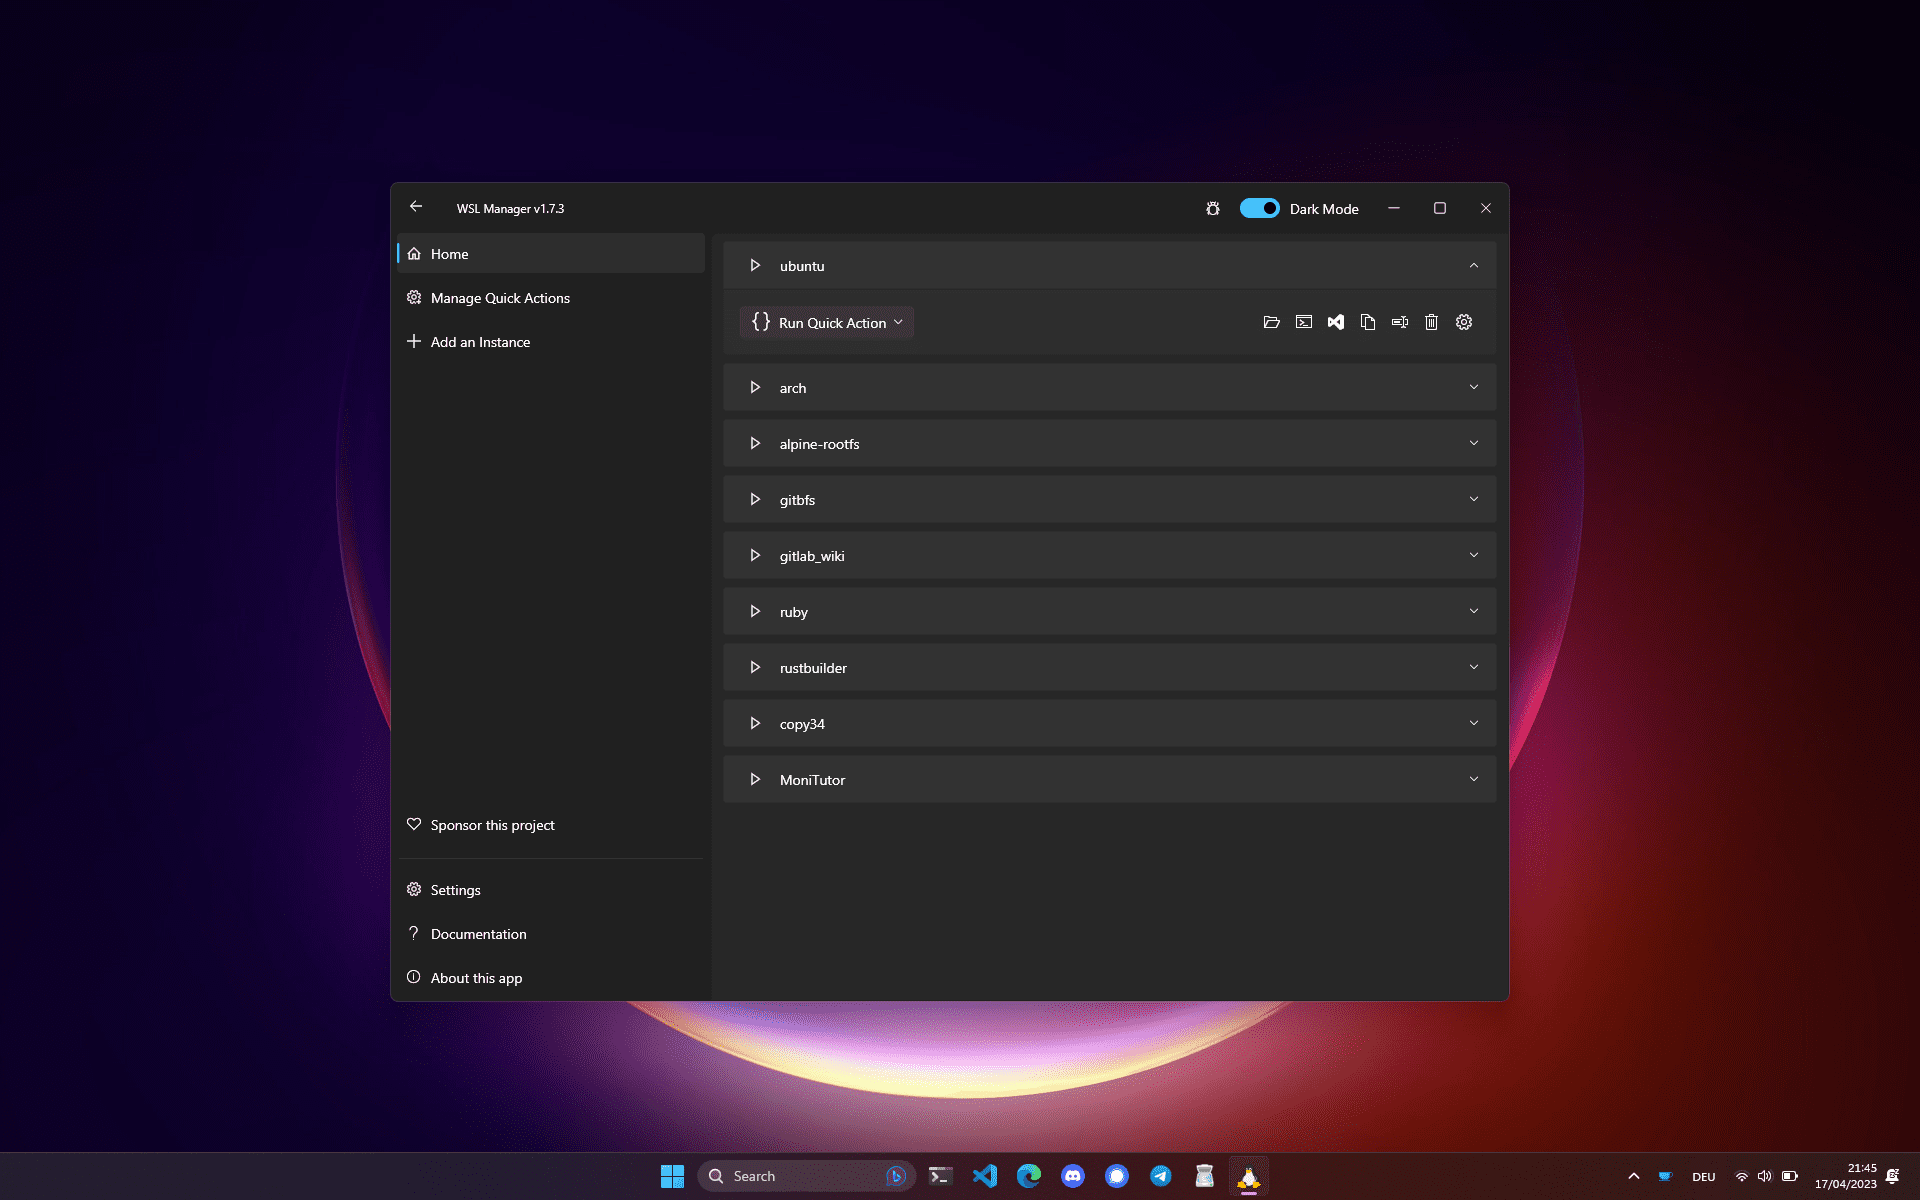Click the rename icon for ubuntu instance
The height and width of the screenshot is (1200, 1920).
click(1399, 322)
